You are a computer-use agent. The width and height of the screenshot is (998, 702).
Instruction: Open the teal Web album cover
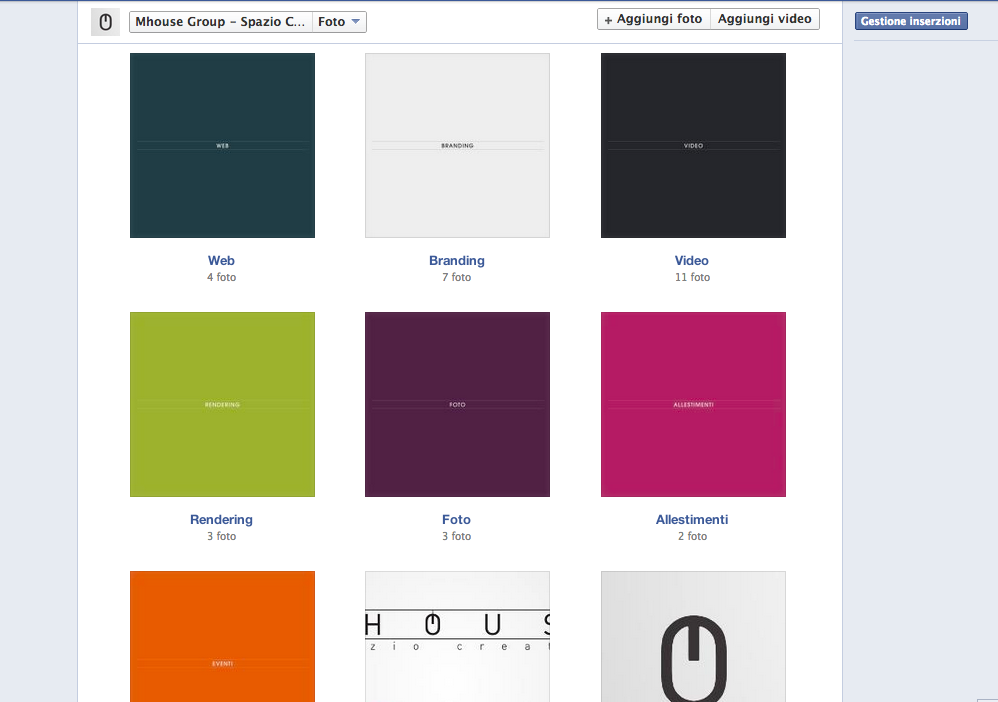click(222, 145)
